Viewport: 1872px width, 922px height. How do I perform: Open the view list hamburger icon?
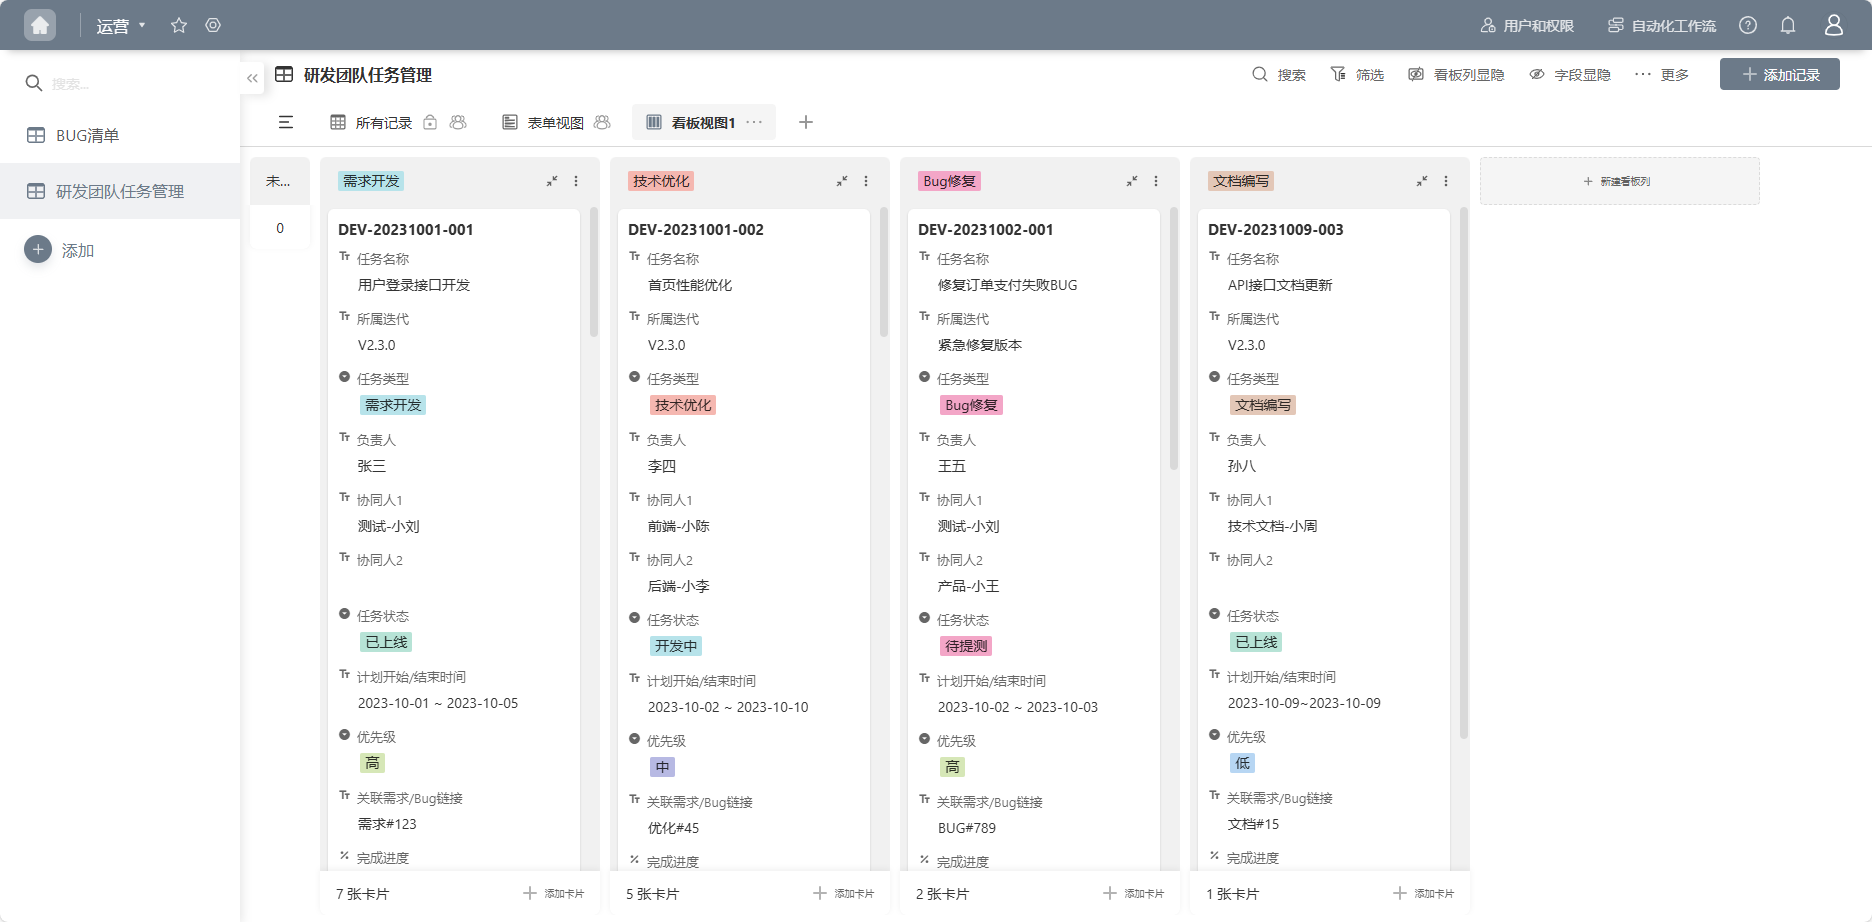[x=286, y=122]
